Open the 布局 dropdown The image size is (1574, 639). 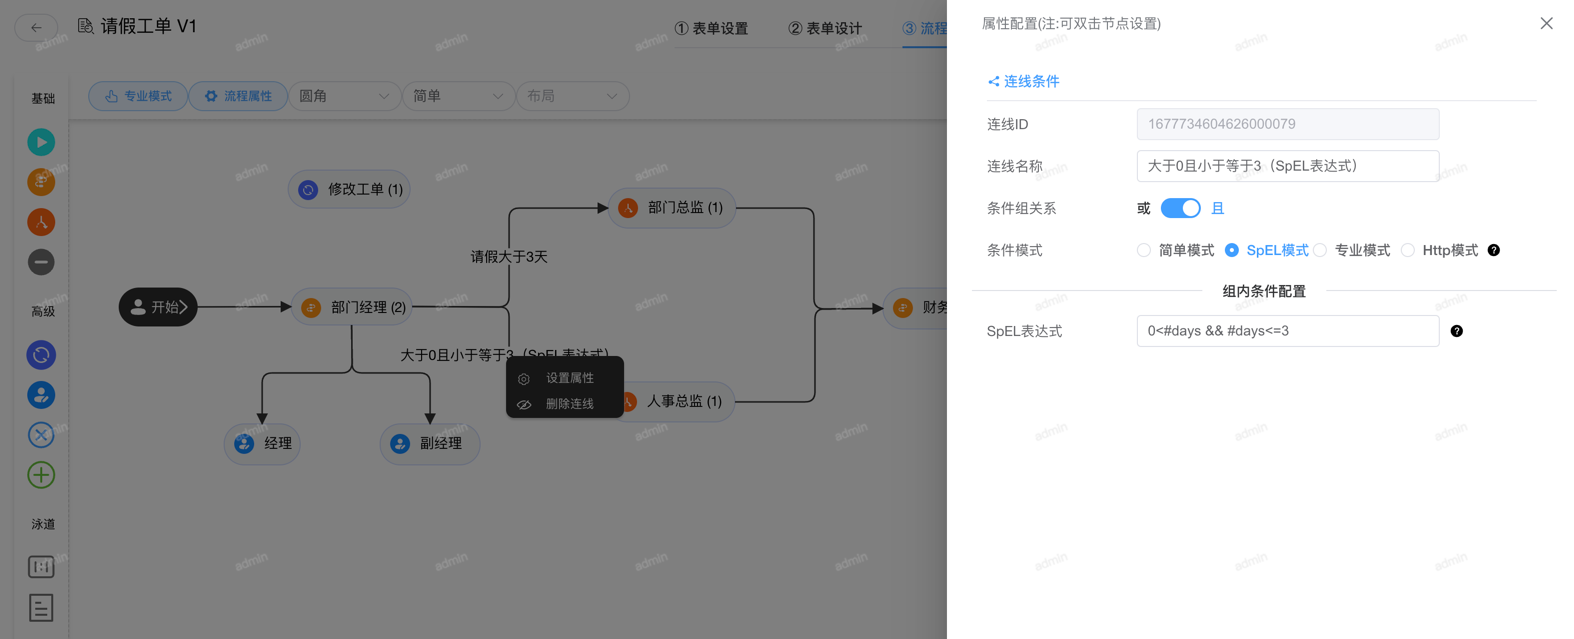(572, 96)
